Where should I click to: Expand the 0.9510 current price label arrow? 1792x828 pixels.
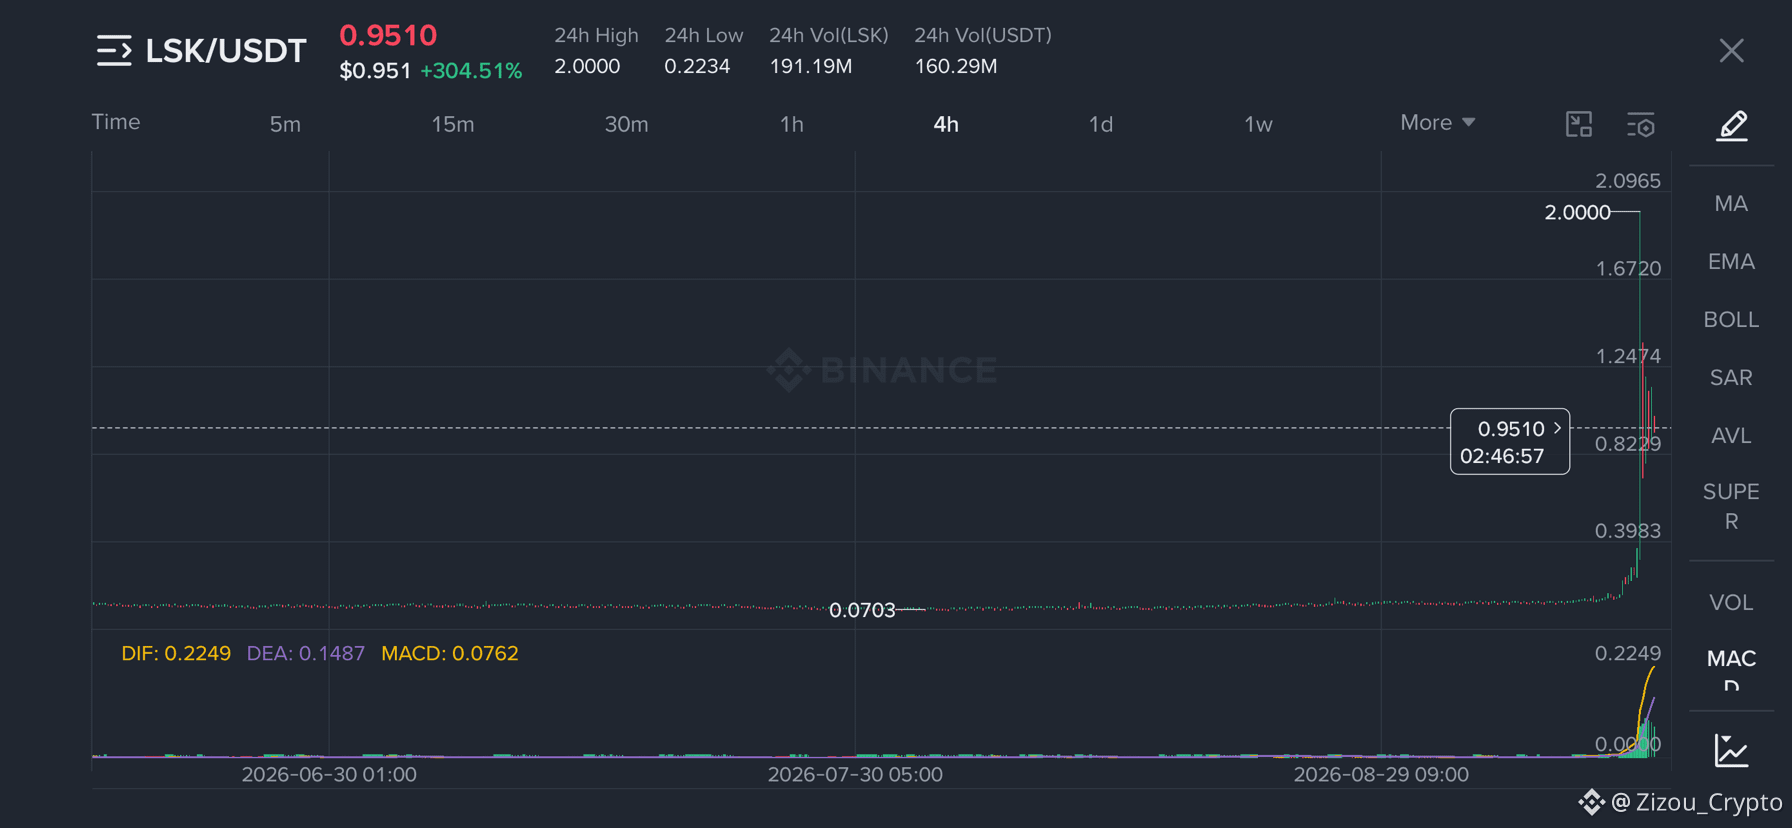[x=1557, y=428]
